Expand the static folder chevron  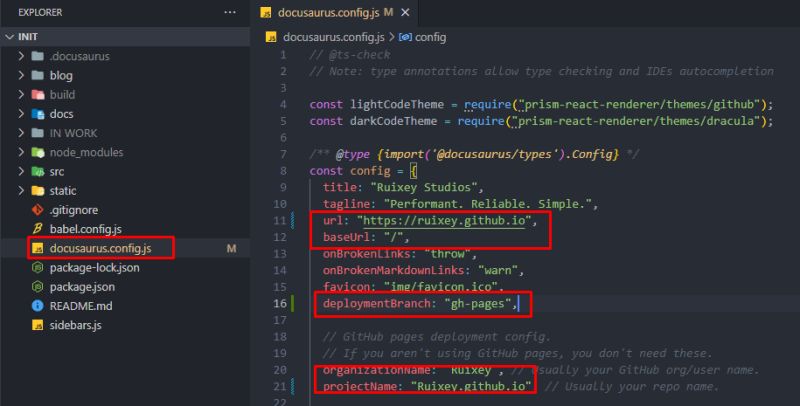click(21, 190)
